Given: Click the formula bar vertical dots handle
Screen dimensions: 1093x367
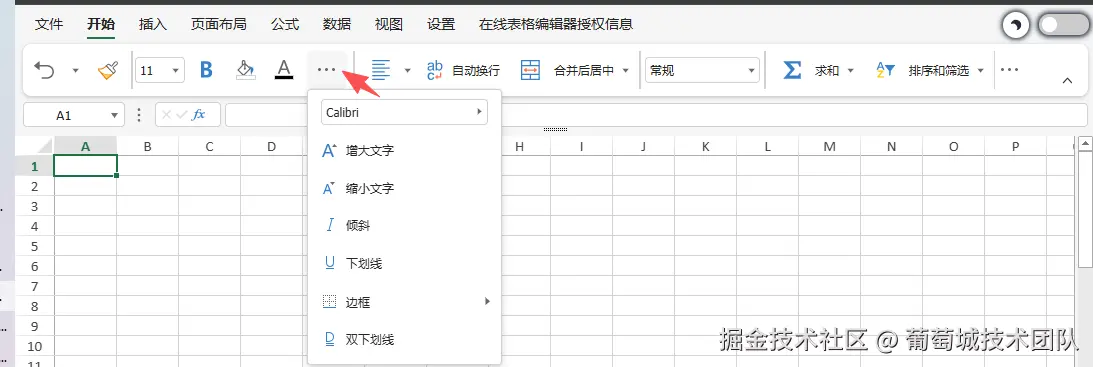Looking at the screenshot, I should click(x=139, y=114).
